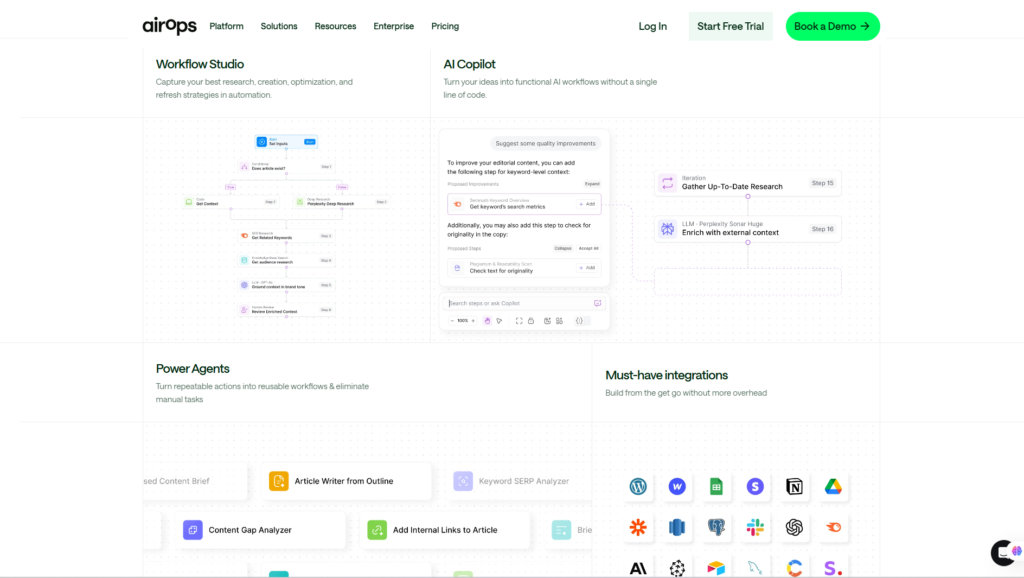Screen dimensions: 1024x578
Task: Click the AirOps logo
Action: tap(169, 26)
